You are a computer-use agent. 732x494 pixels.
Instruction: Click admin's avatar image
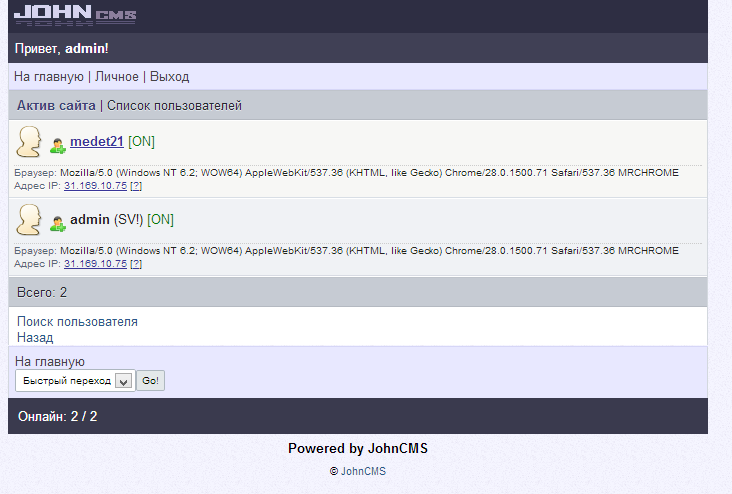point(29,219)
